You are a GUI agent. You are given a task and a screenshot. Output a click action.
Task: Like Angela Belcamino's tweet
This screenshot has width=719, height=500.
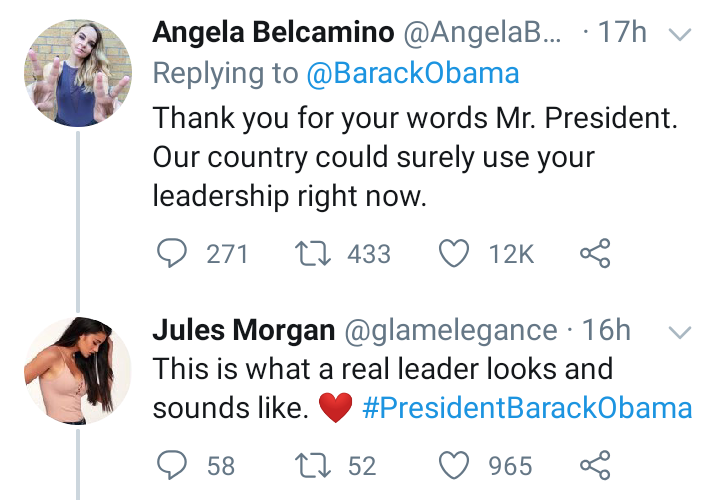click(455, 254)
